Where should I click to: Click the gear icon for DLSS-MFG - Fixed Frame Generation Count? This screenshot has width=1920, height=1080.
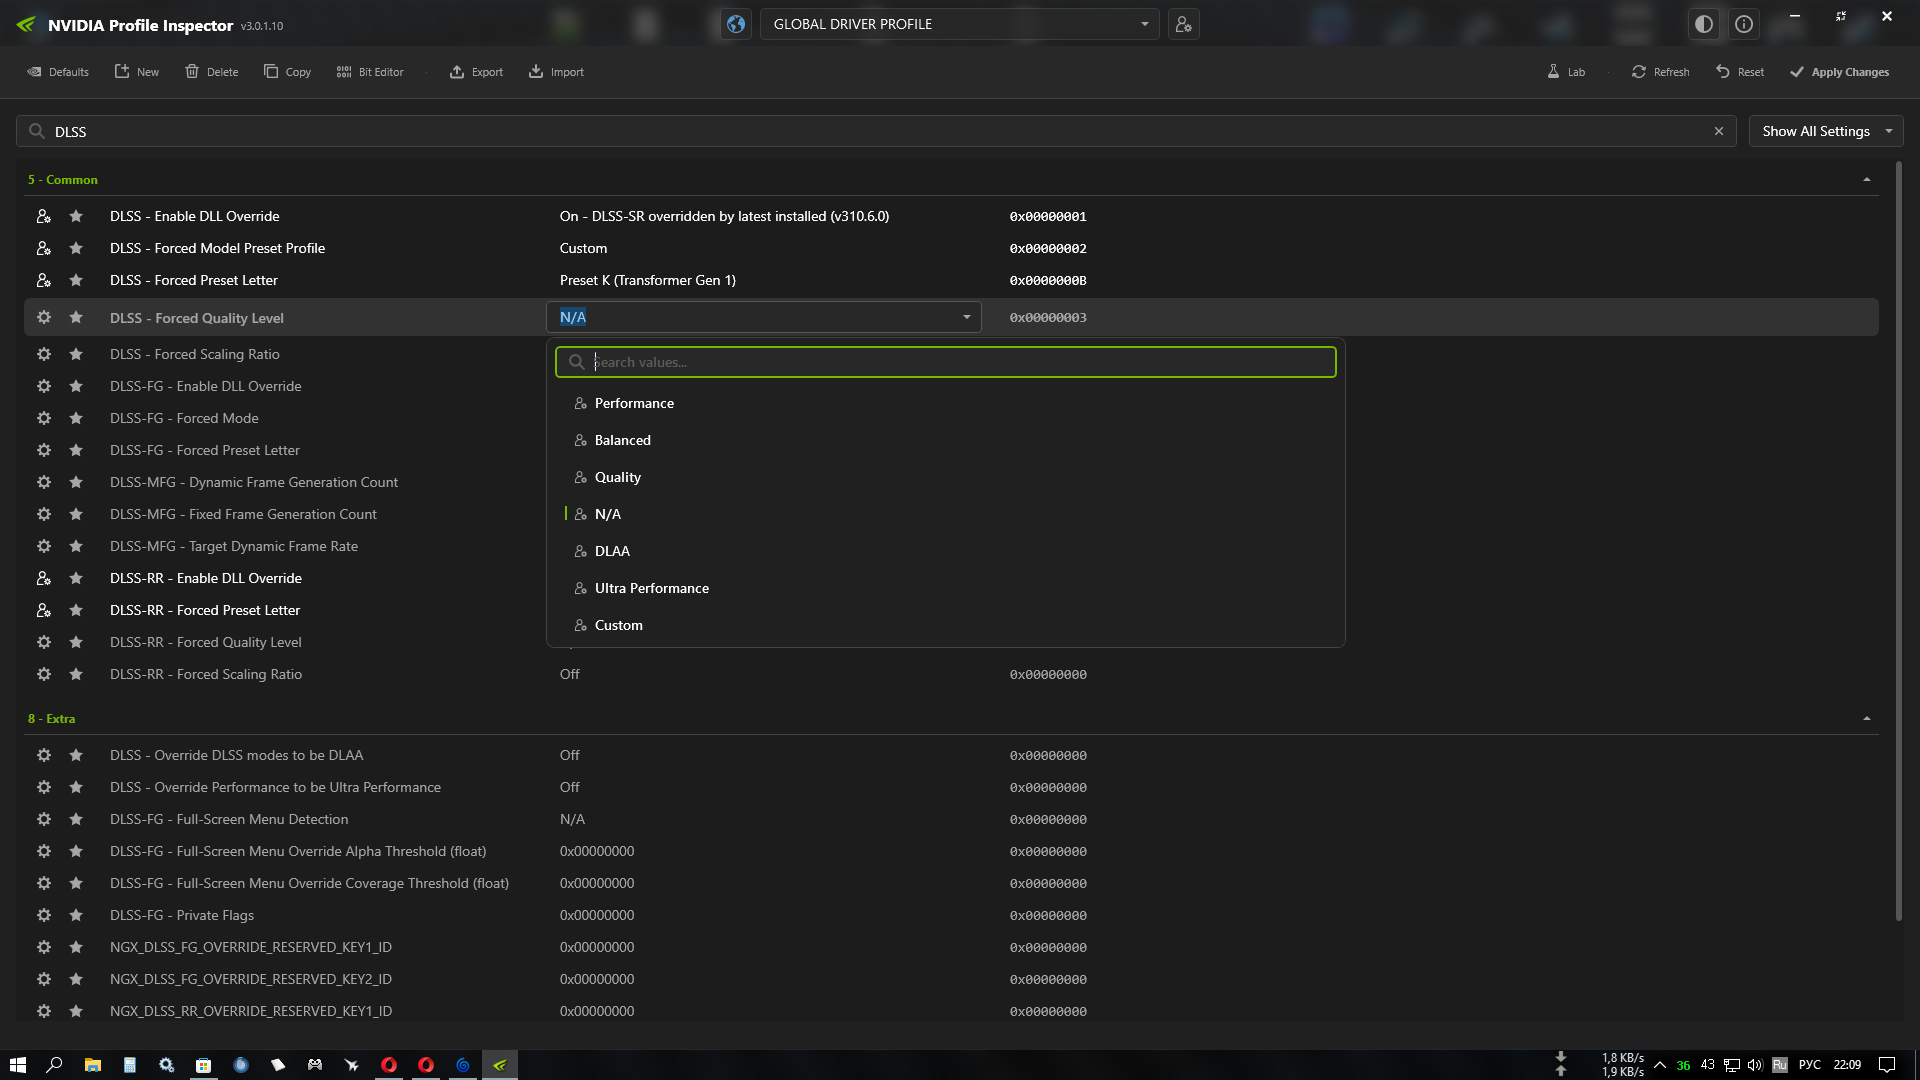(x=44, y=514)
